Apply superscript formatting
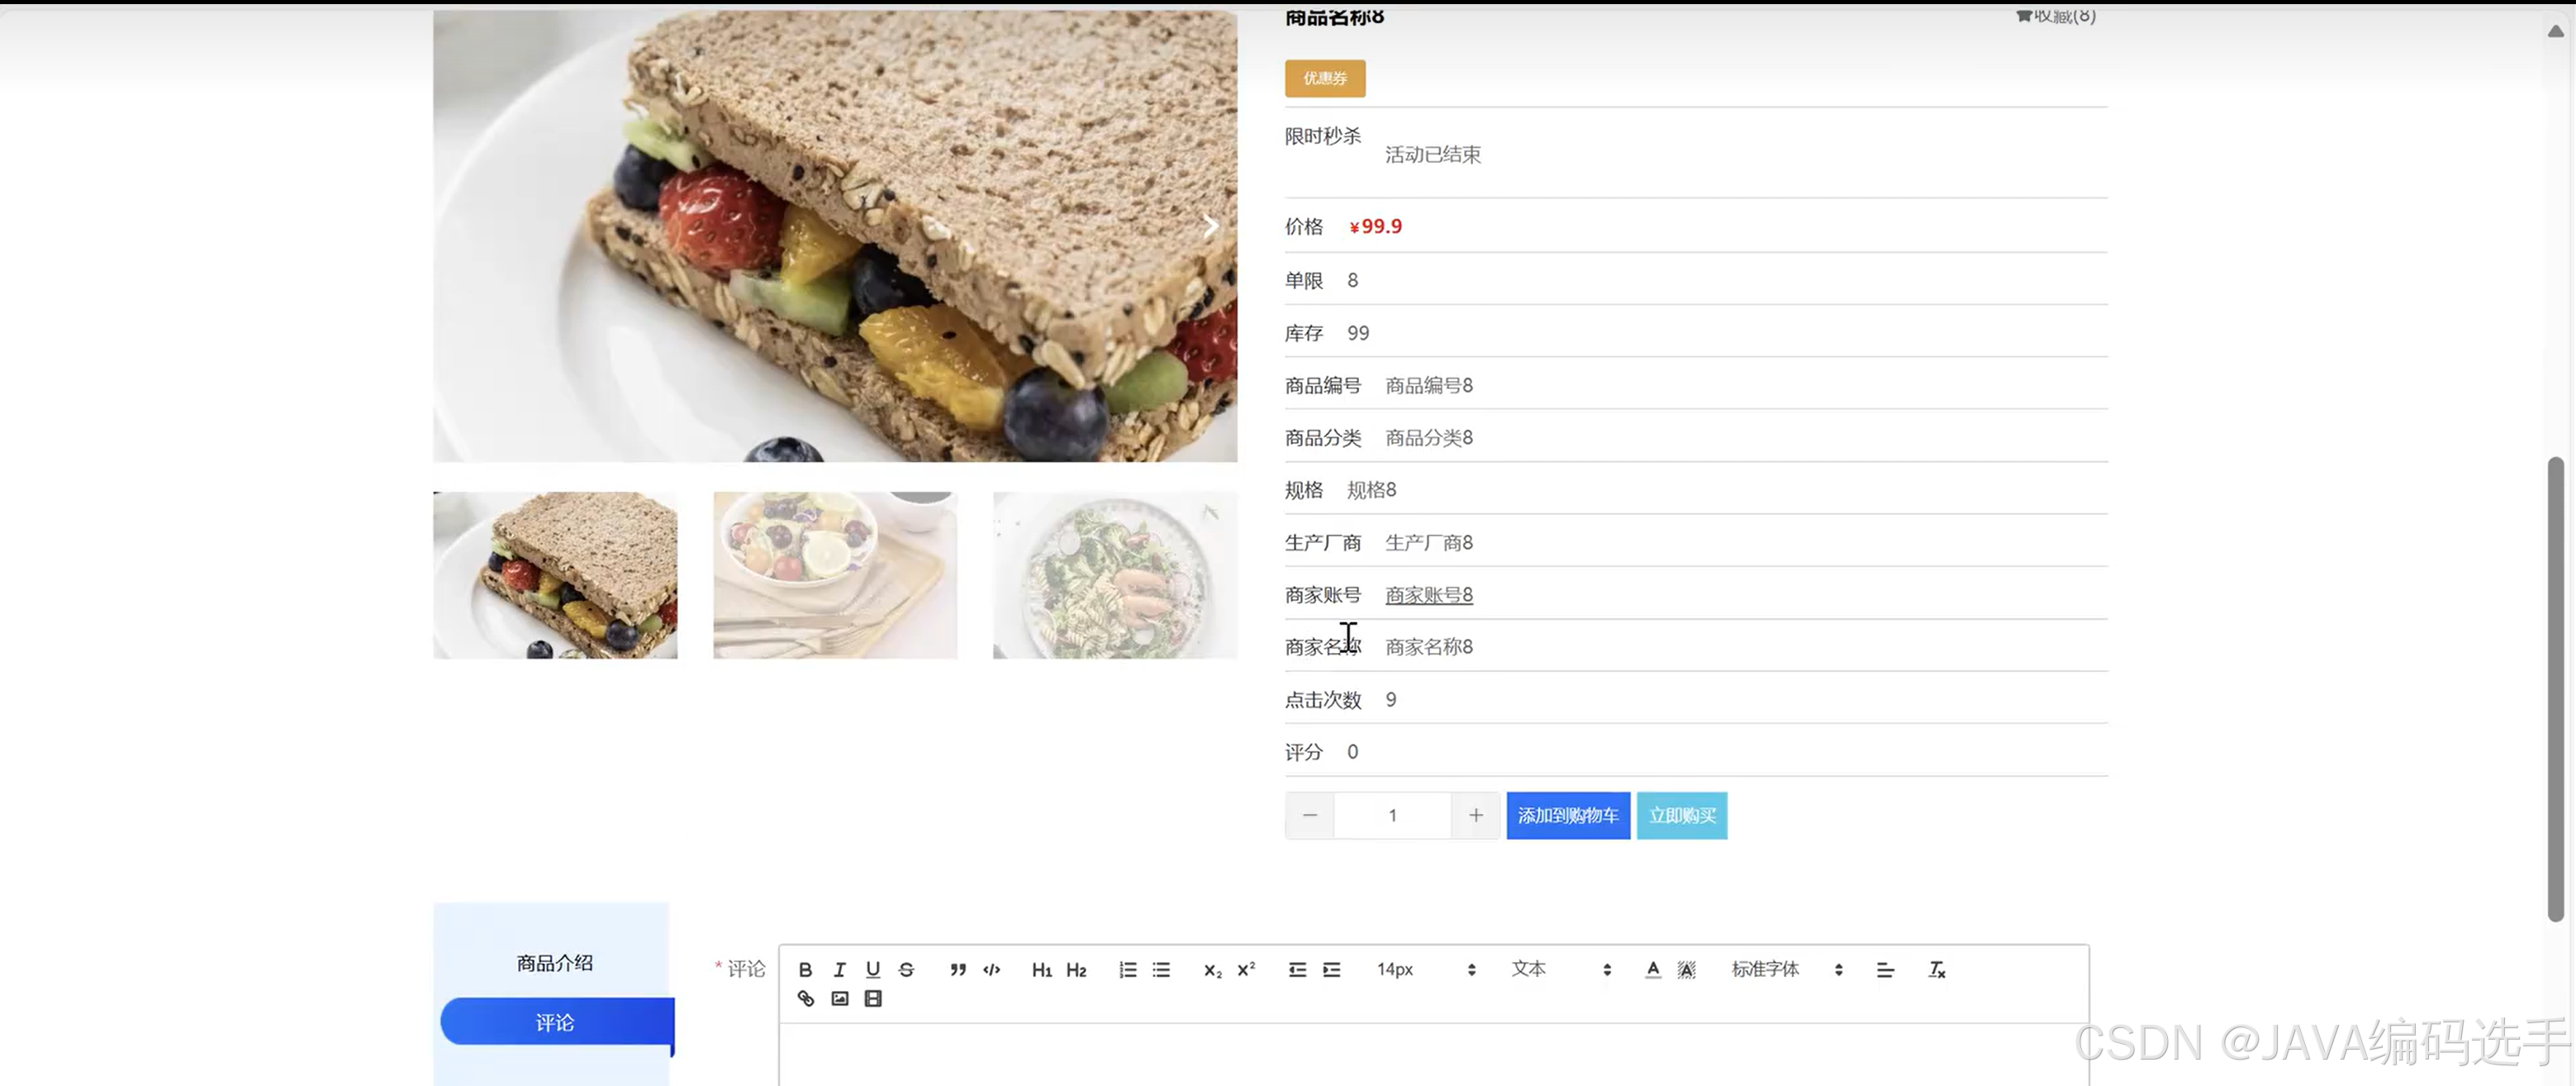 [1245, 969]
